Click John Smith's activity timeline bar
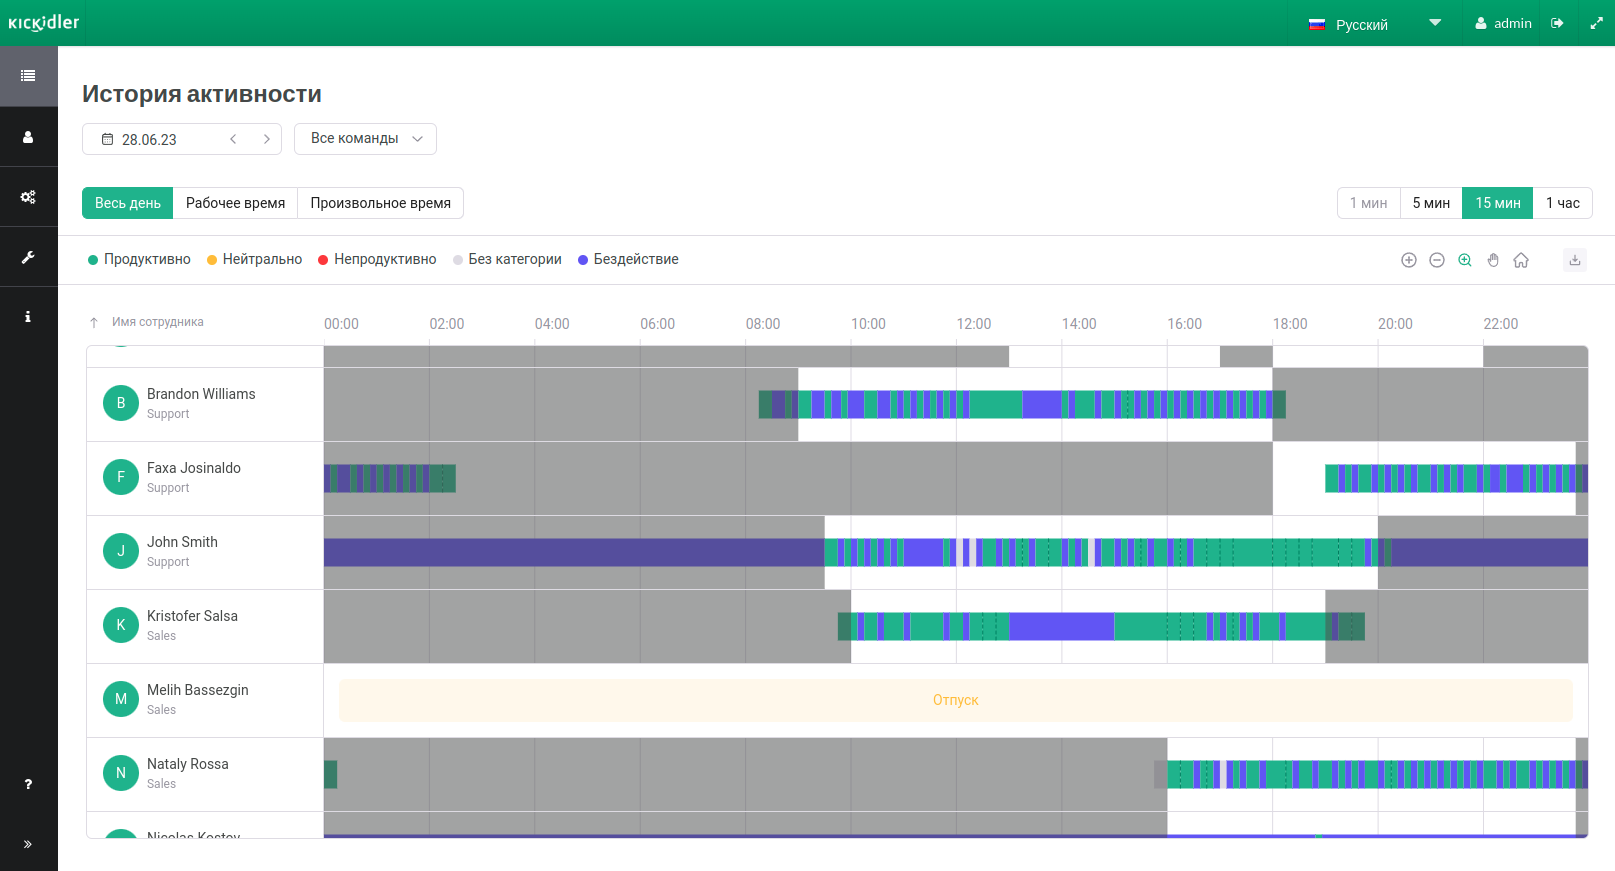1615x871 pixels. click(x=956, y=552)
